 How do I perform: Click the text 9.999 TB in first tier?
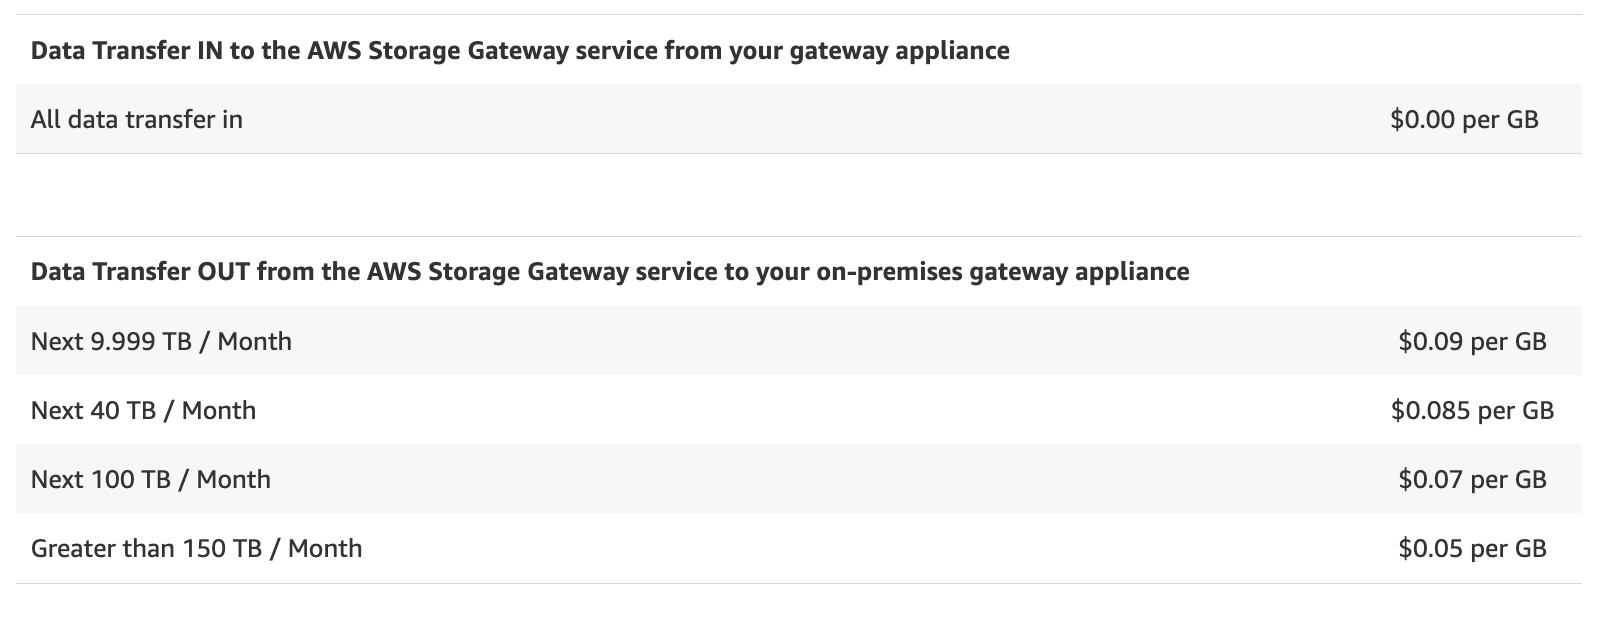click(x=141, y=342)
